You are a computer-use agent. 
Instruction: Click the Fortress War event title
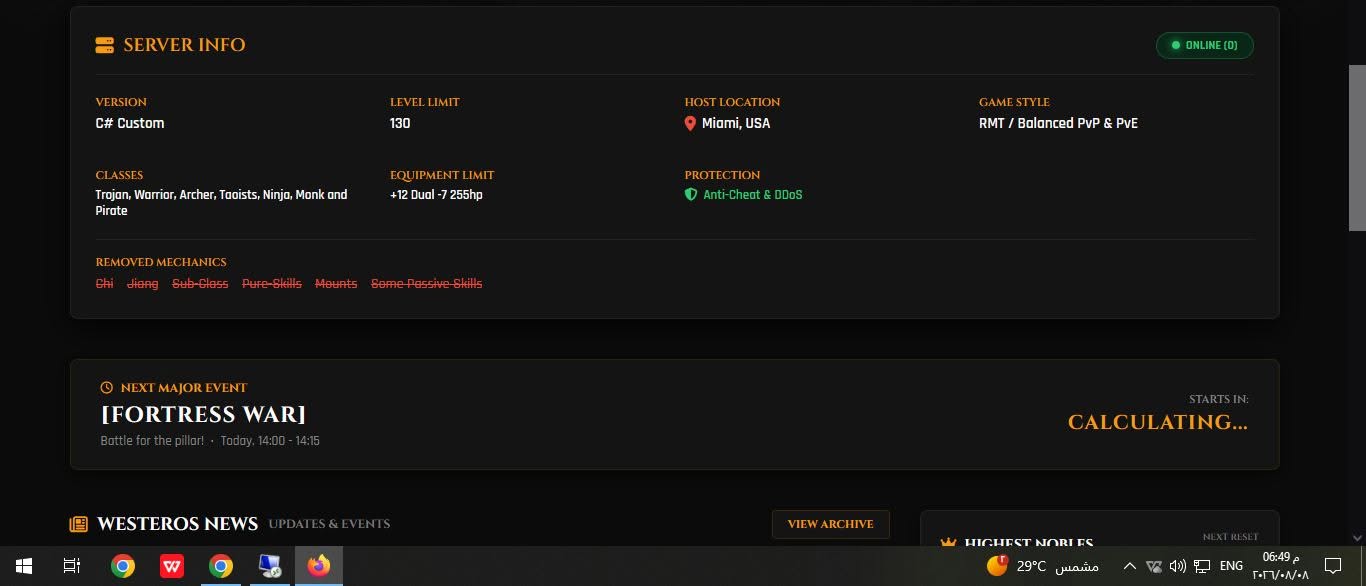pyautogui.click(x=203, y=414)
